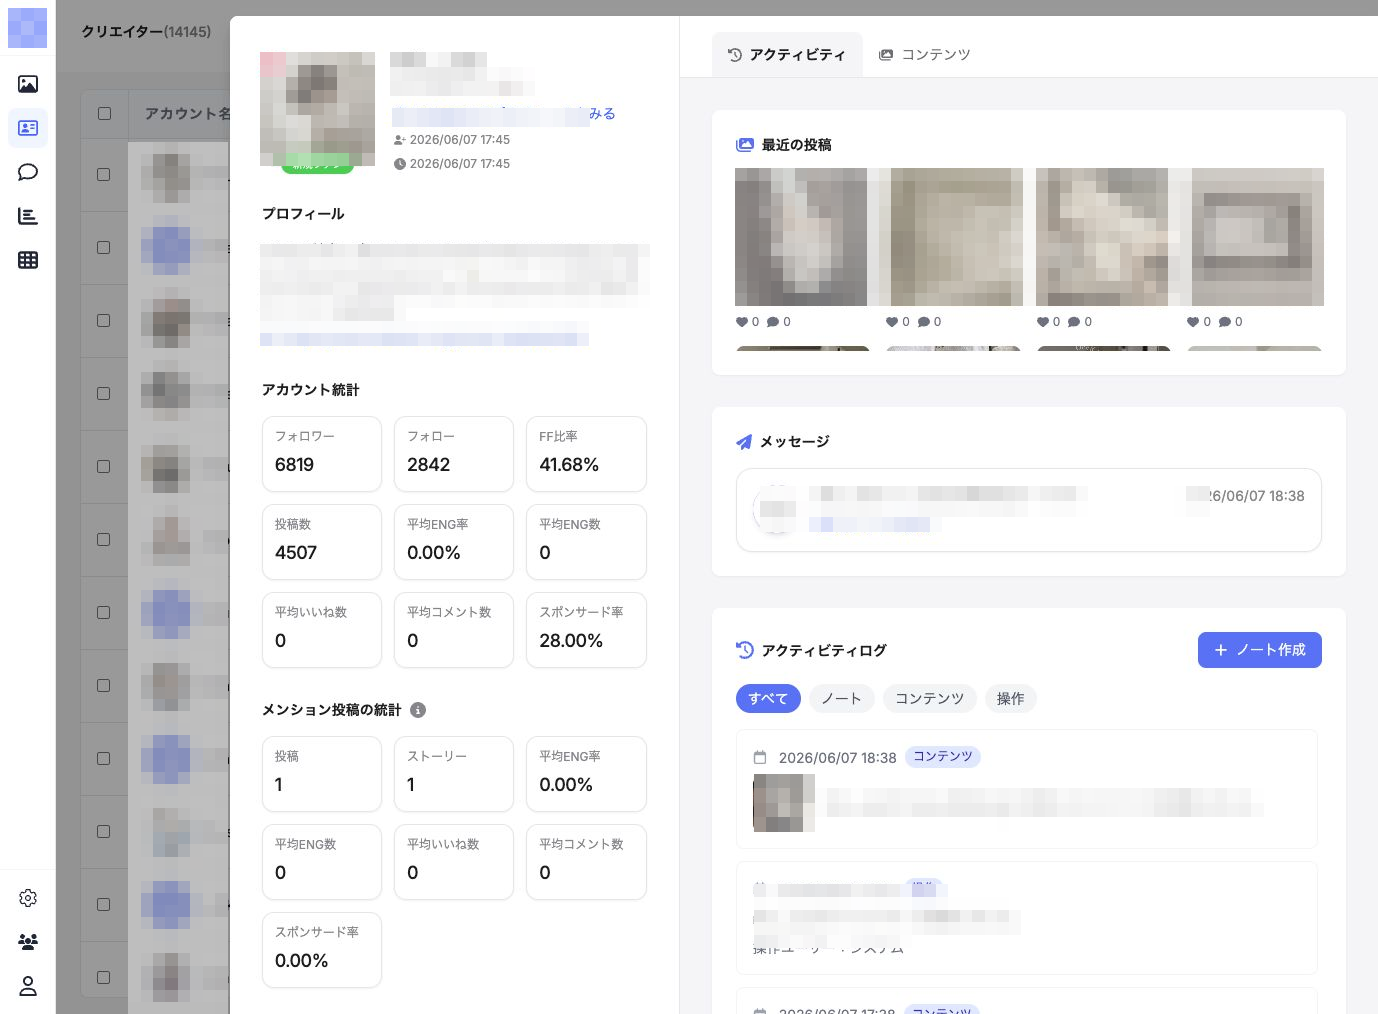
Task: Click the アクティビティログ history icon
Action: point(745,650)
